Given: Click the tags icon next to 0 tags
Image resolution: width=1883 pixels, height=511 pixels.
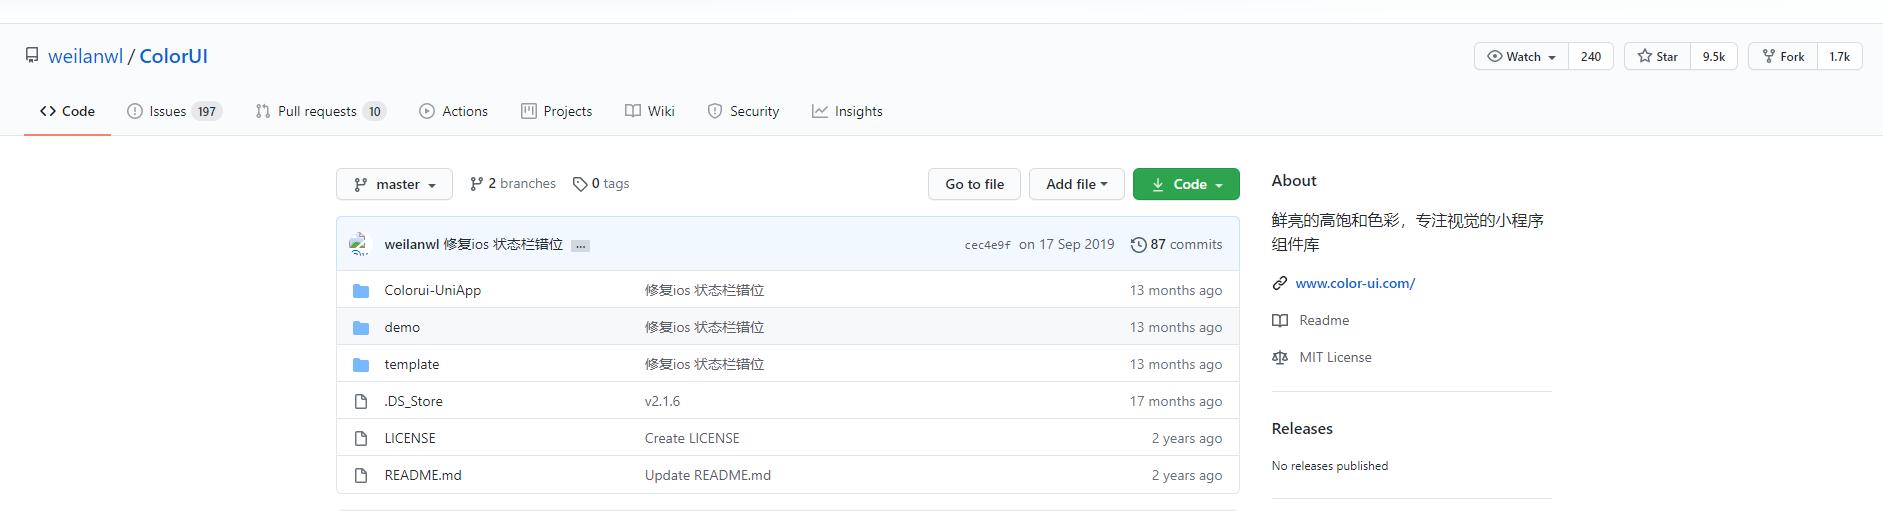Looking at the screenshot, I should 579,184.
